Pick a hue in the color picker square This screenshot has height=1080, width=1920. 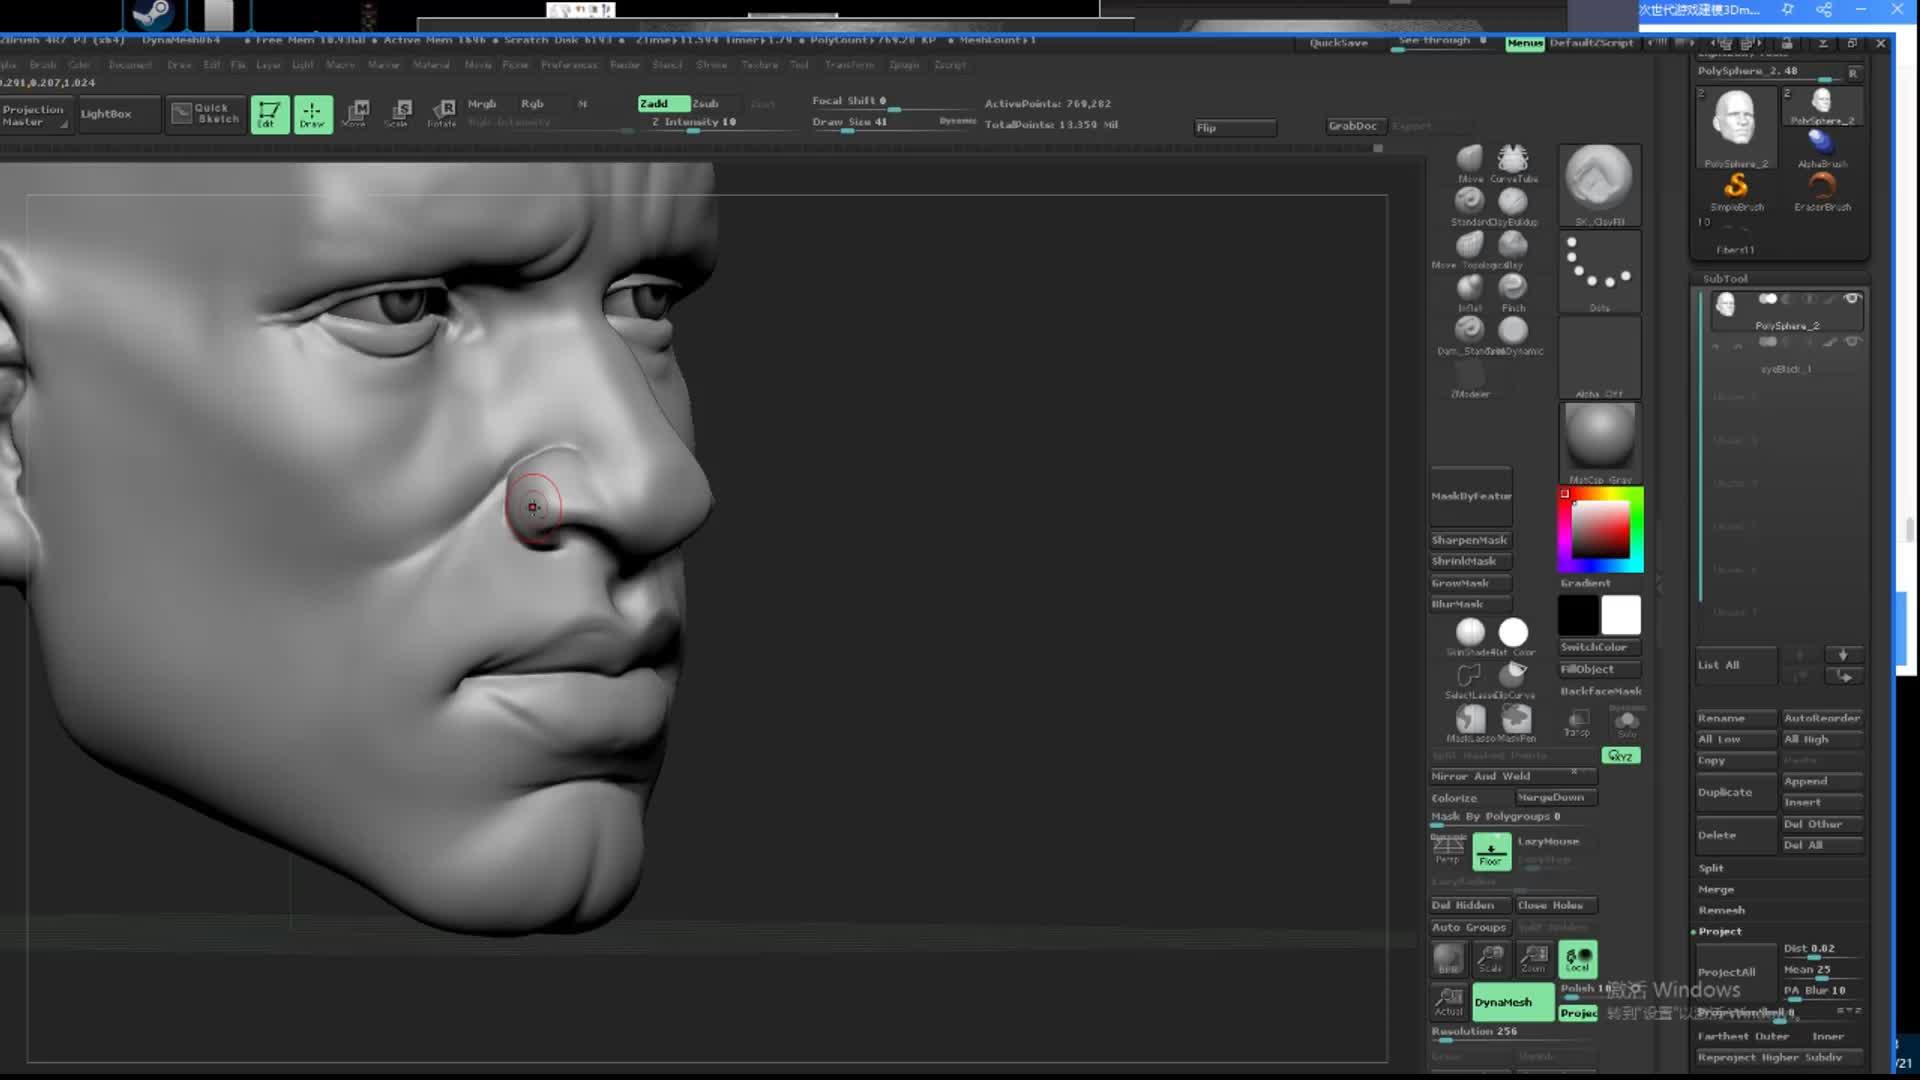1600,529
